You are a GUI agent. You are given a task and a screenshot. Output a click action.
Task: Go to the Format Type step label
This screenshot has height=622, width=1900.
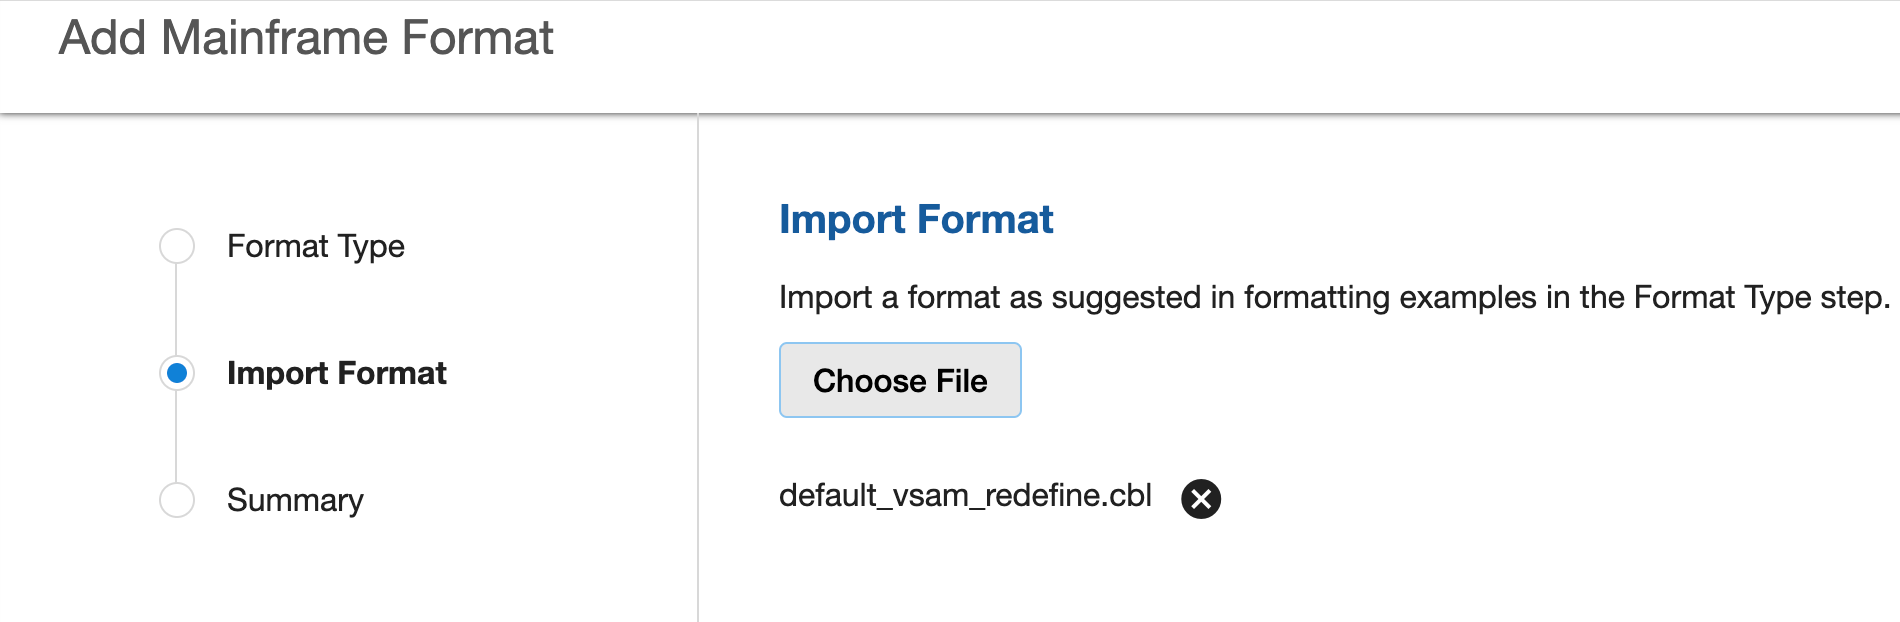click(x=315, y=246)
